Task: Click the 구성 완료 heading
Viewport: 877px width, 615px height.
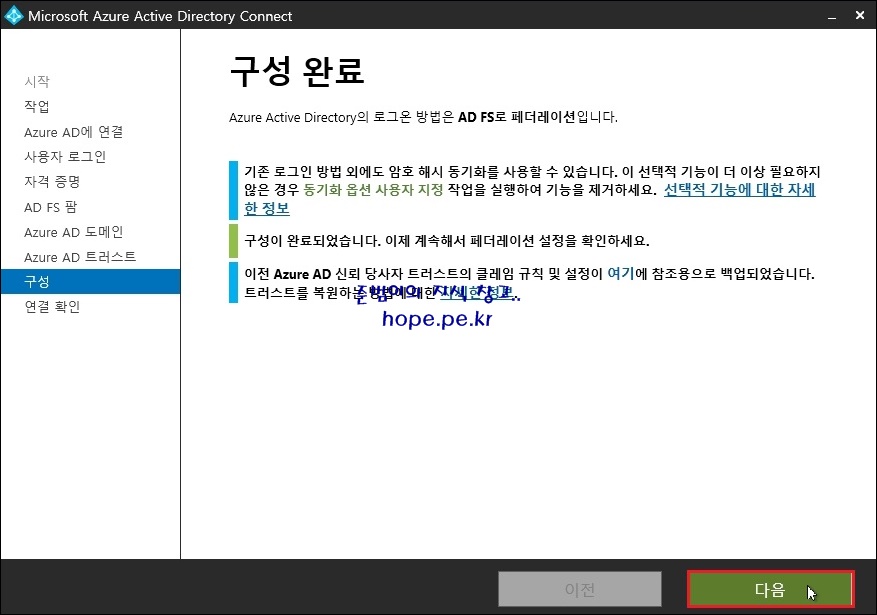Action: [x=297, y=71]
